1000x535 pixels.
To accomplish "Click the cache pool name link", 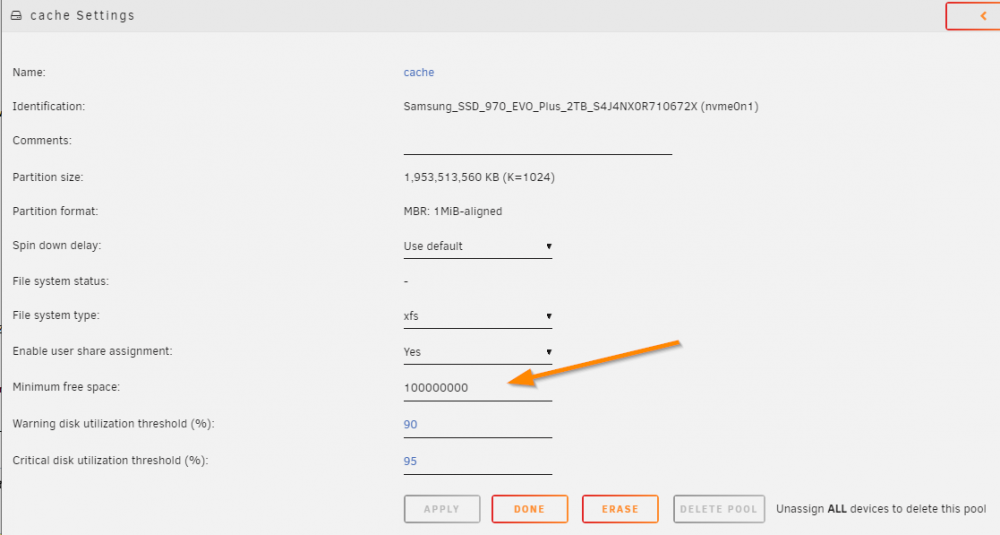I will pos(419,72).
